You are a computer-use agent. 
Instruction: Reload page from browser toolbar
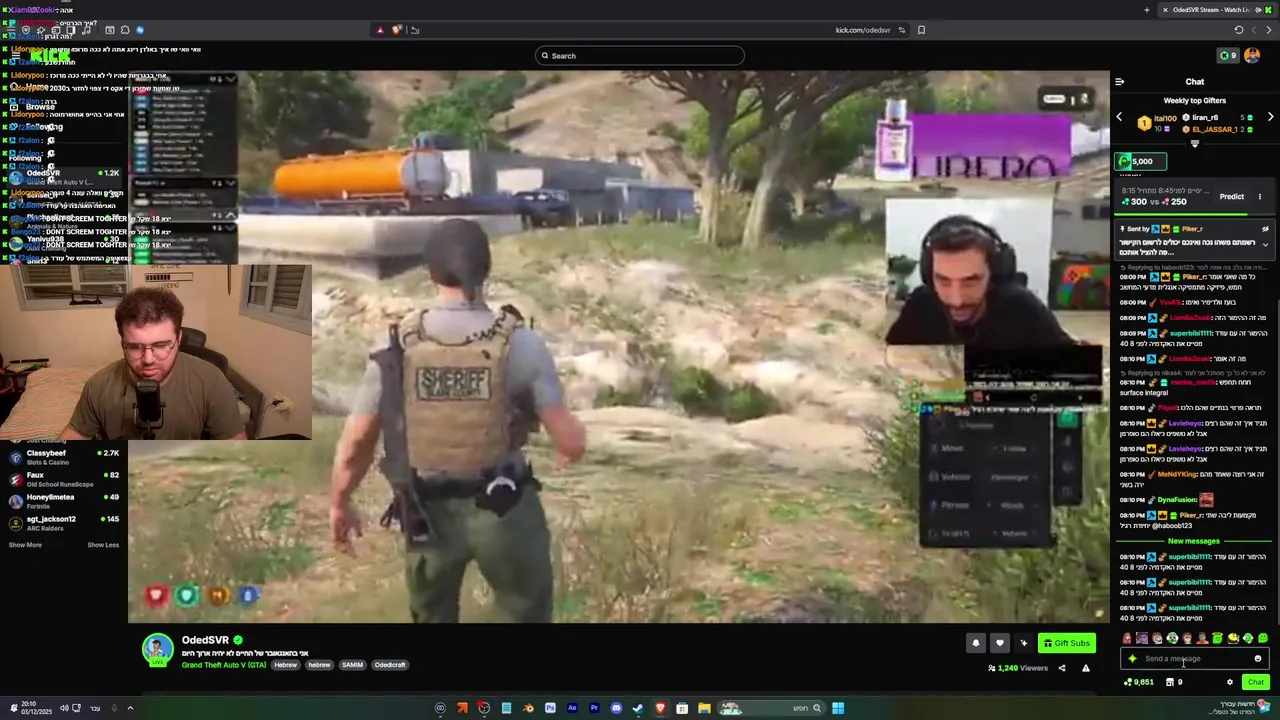1239,30
